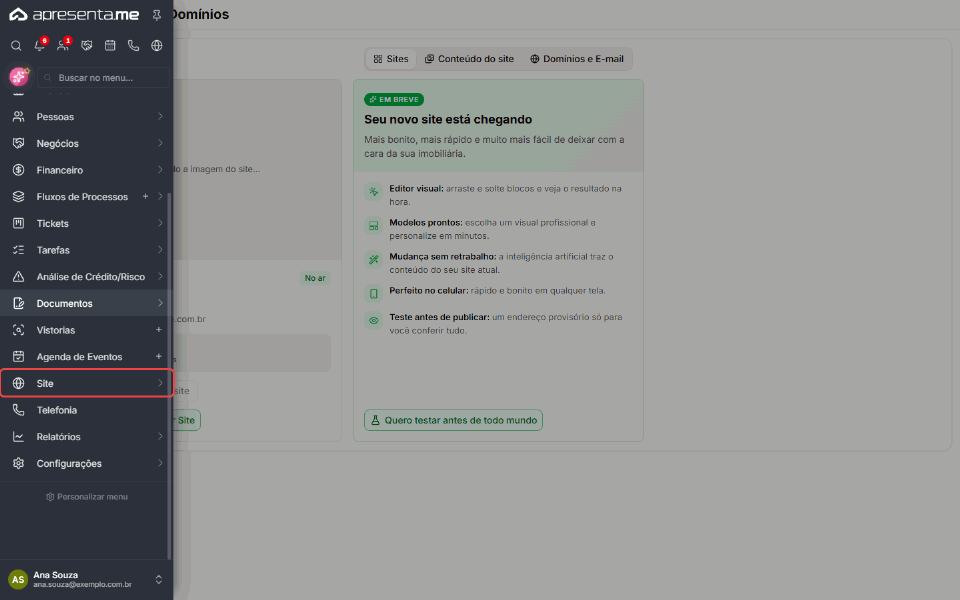Open Tickets menu item

[x=86, y=223]
